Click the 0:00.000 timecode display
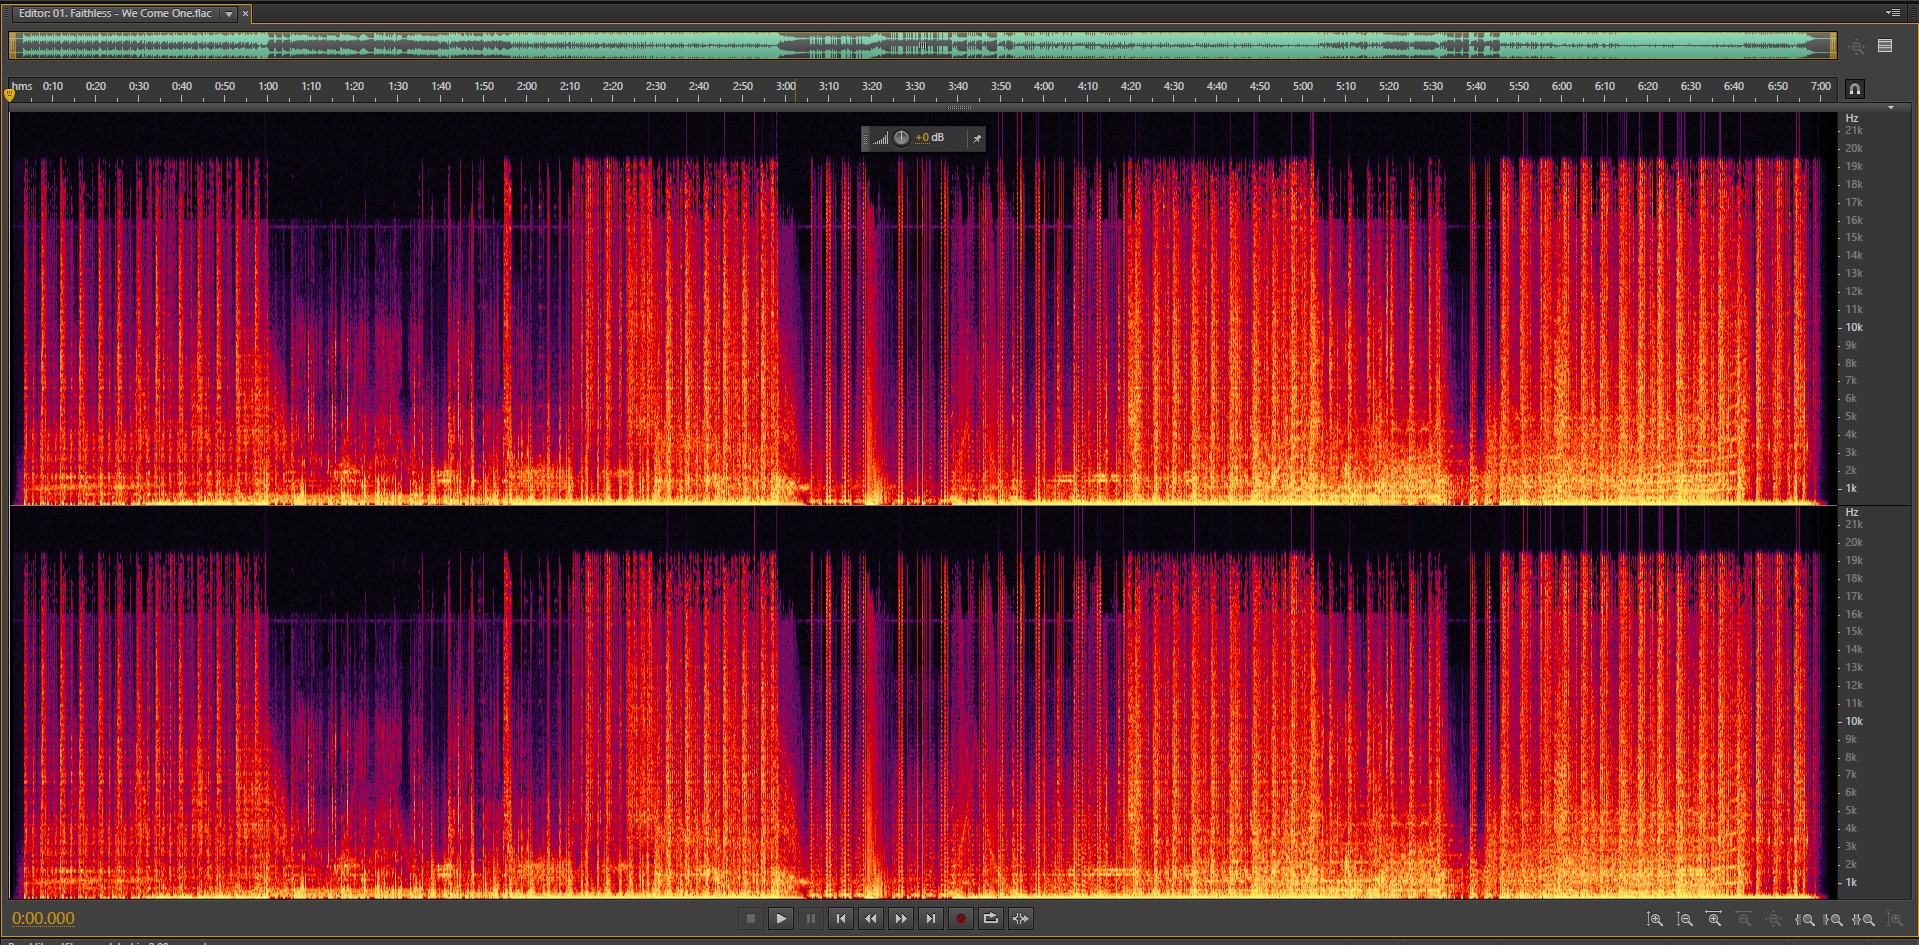 [43, 918]
